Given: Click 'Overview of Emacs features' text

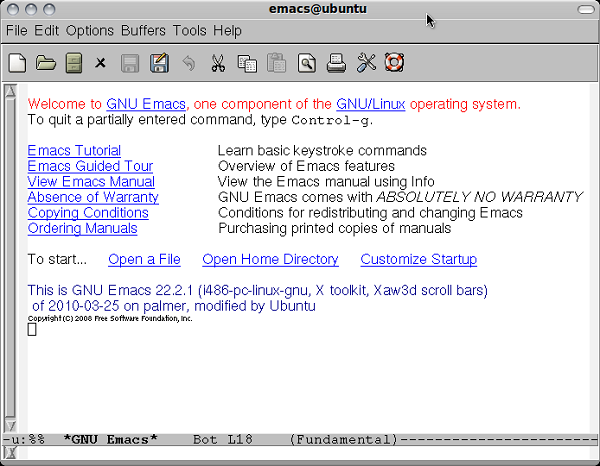Looking at the screenshot, I should coord(306,166).
